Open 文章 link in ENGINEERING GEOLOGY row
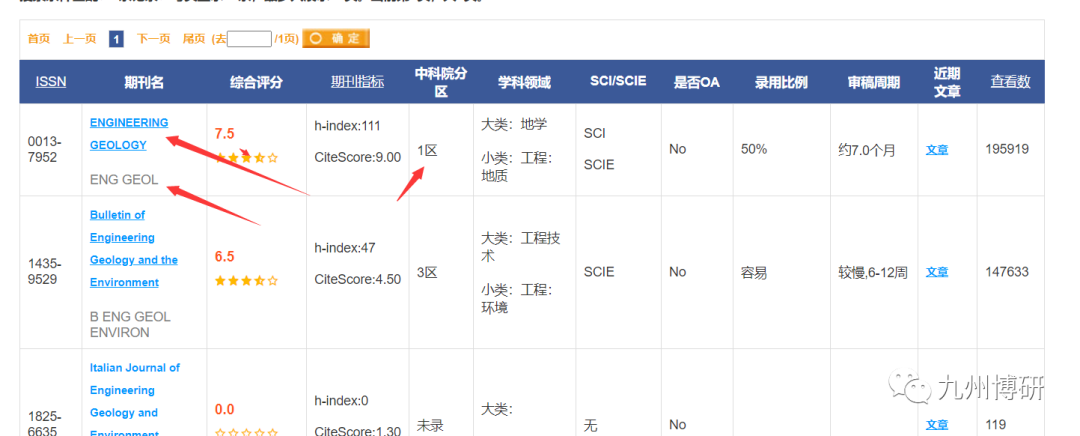This screenshot has height=436, width=1080. pyautogui.click(x=937, y=149)
